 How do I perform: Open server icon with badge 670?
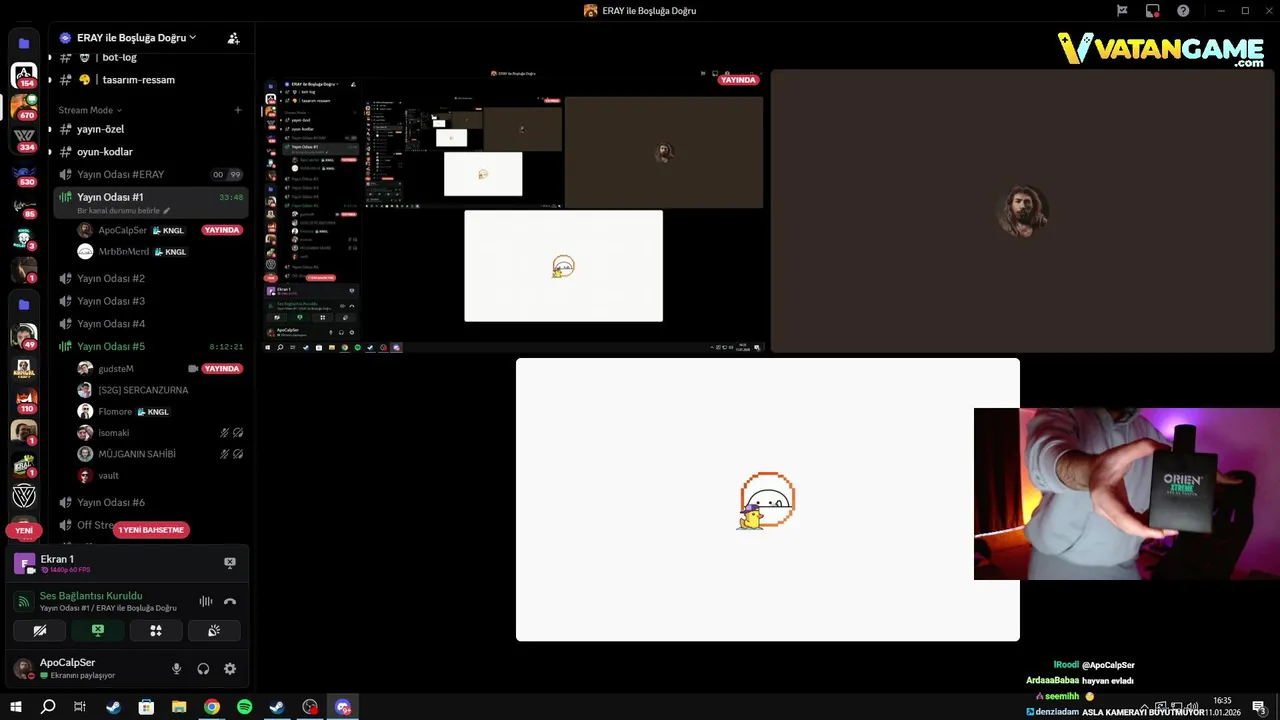point(24,107)
